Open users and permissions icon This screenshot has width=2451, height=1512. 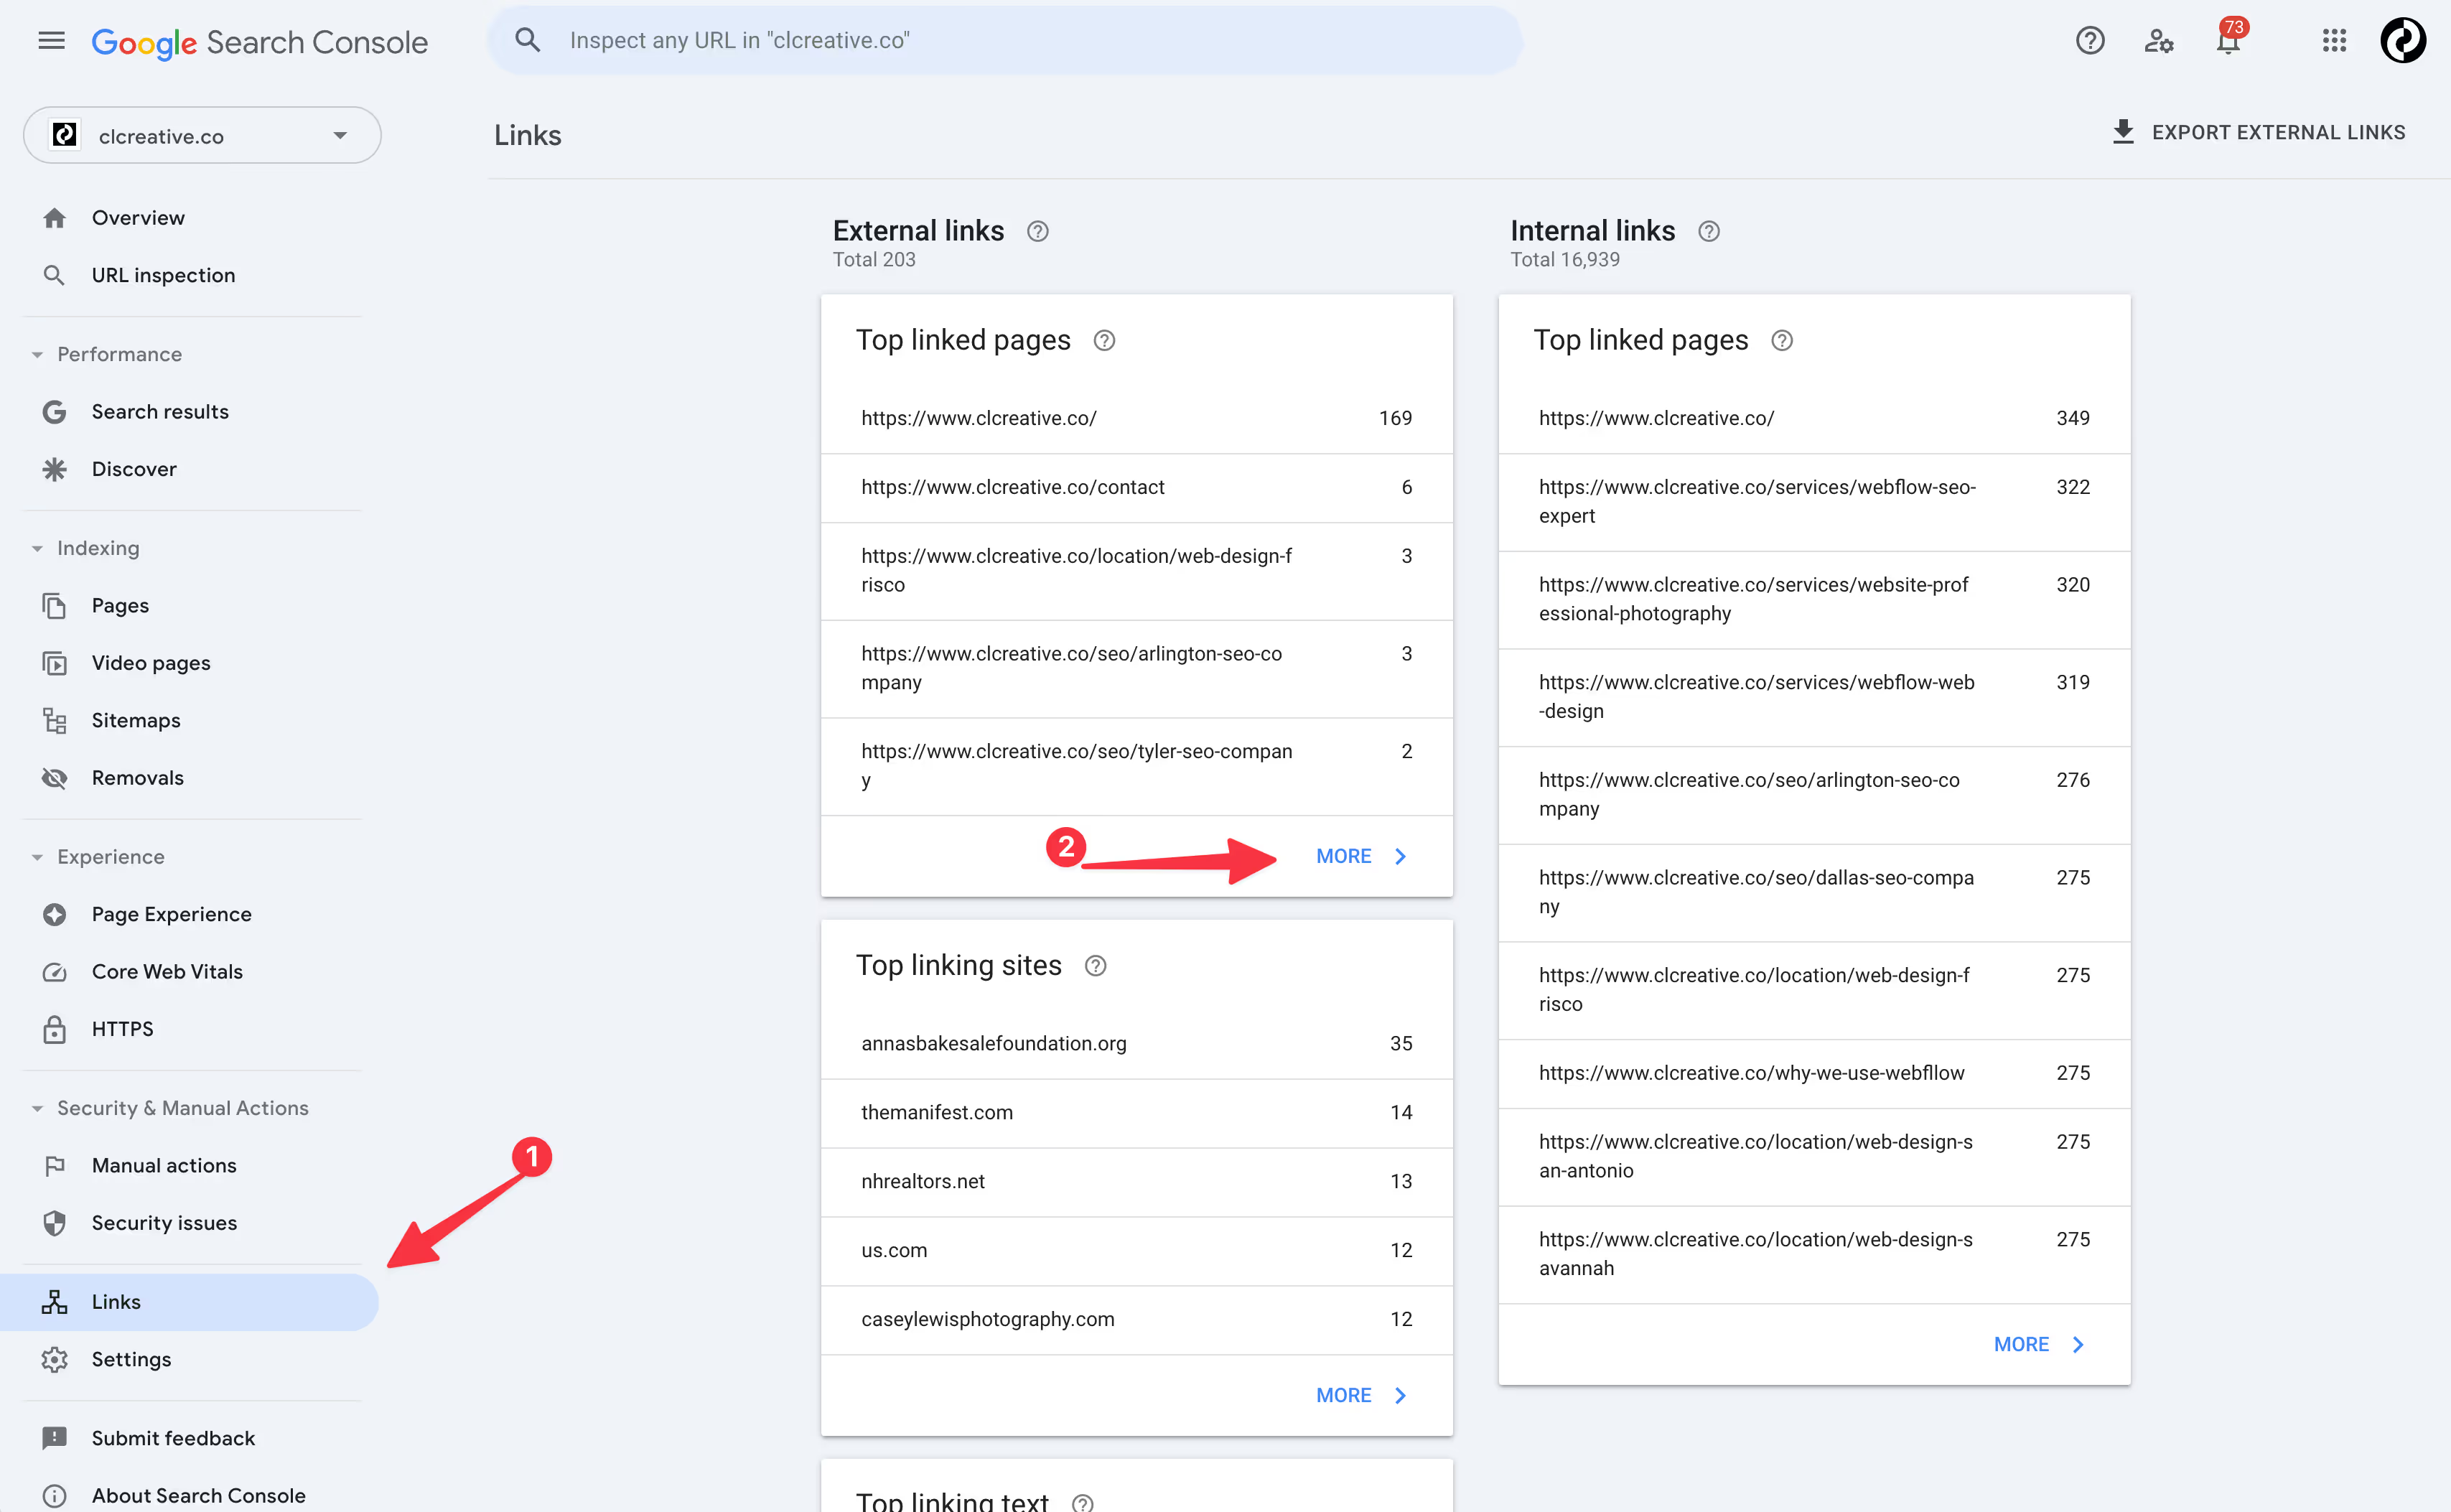point(2158,40)
